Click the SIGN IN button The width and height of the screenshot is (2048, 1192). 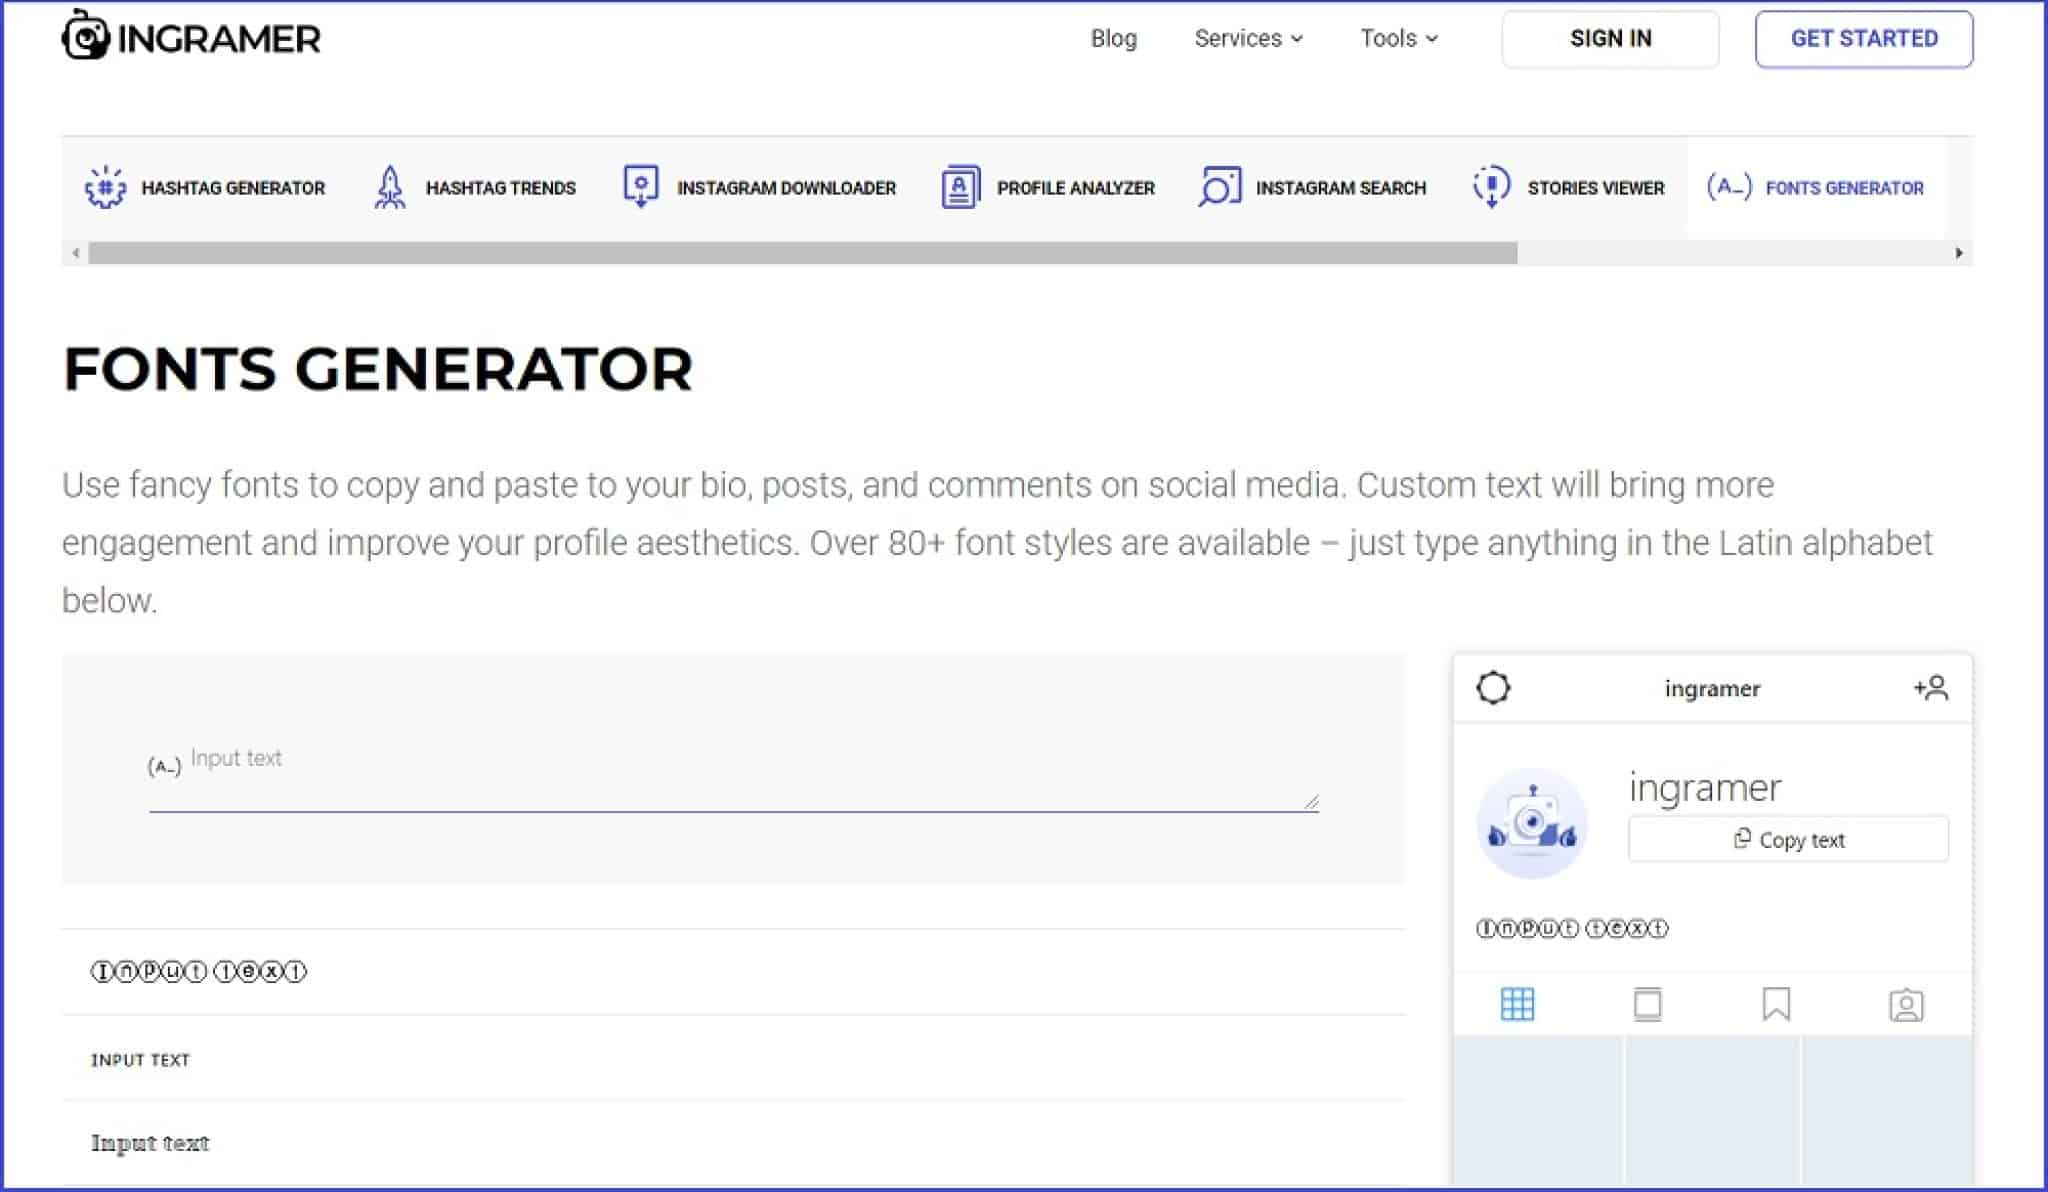1610,39
